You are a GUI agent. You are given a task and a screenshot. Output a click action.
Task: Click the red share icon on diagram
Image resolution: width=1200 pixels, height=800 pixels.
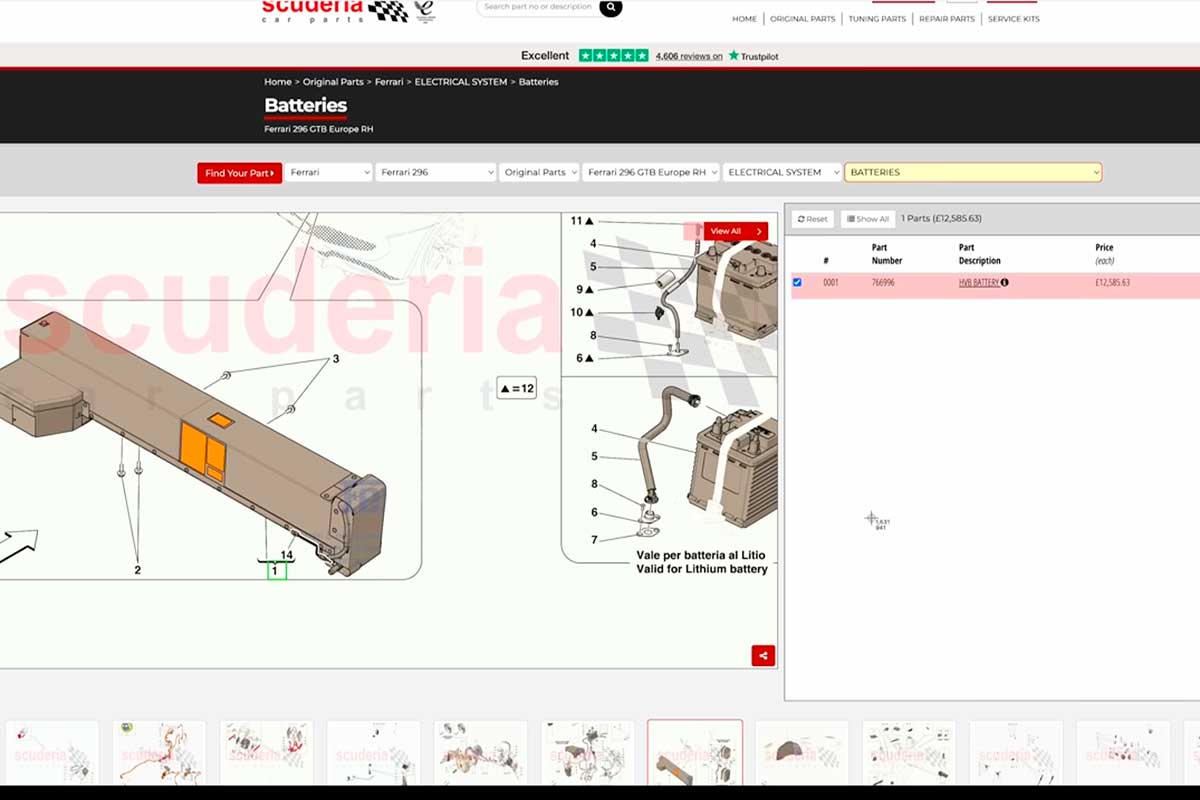click(x=763, y=656)
